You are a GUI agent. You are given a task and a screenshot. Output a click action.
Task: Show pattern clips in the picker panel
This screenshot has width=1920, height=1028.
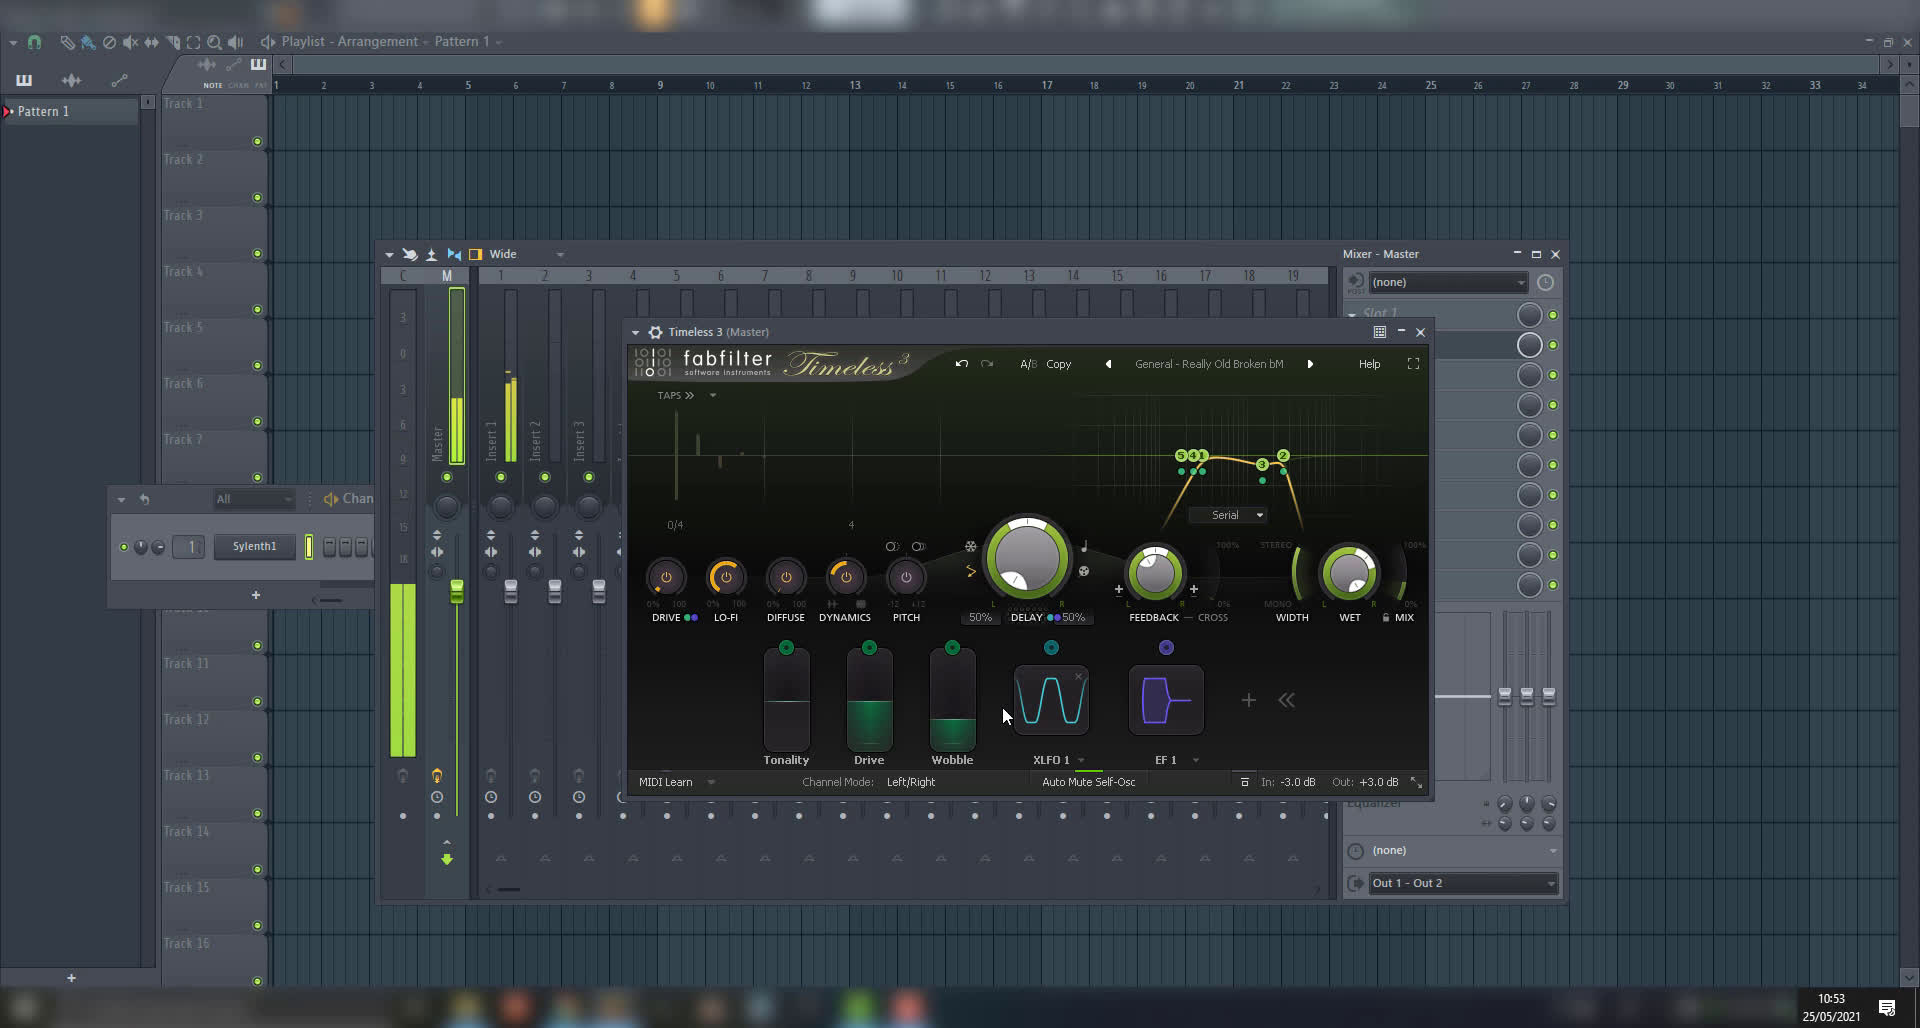[x=24, y=80]
